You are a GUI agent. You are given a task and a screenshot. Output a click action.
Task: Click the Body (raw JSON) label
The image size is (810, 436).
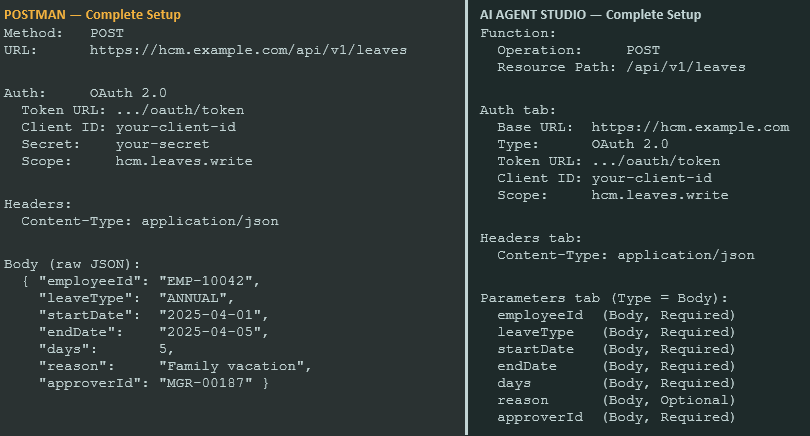72,263
